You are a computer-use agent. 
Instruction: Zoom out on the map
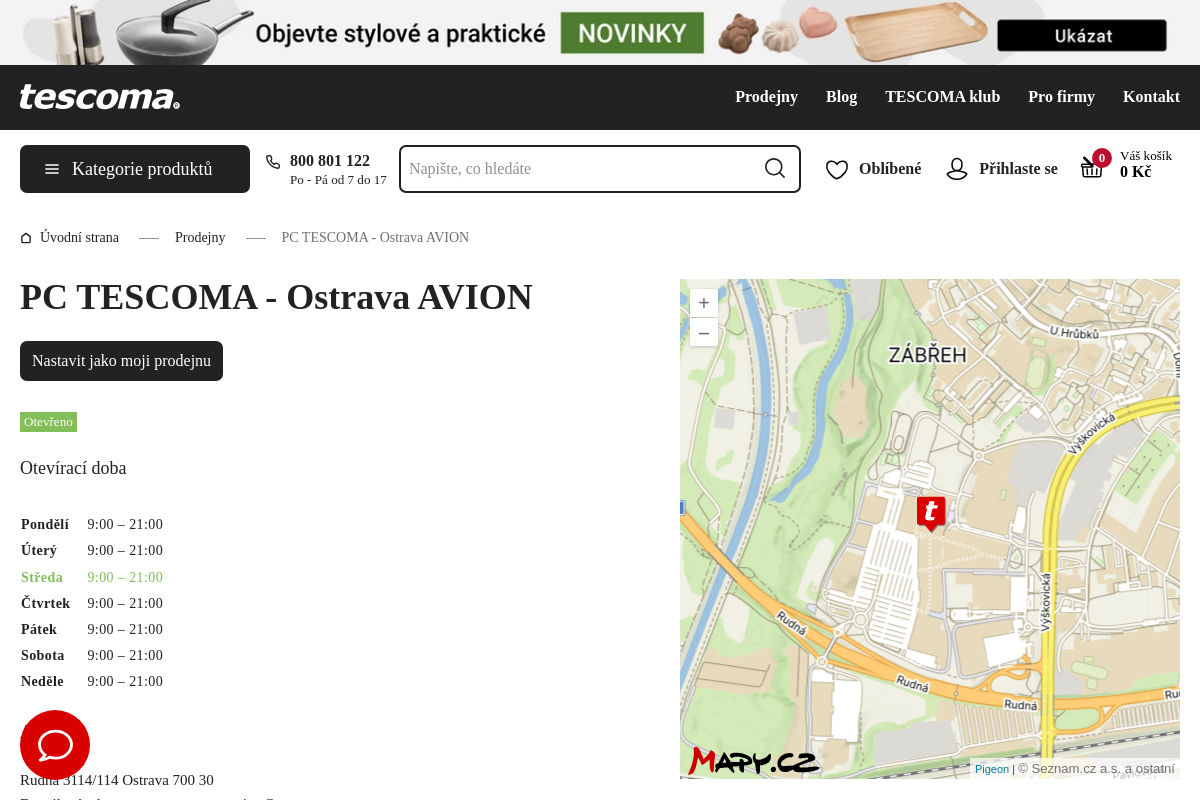tap(704, 332)
